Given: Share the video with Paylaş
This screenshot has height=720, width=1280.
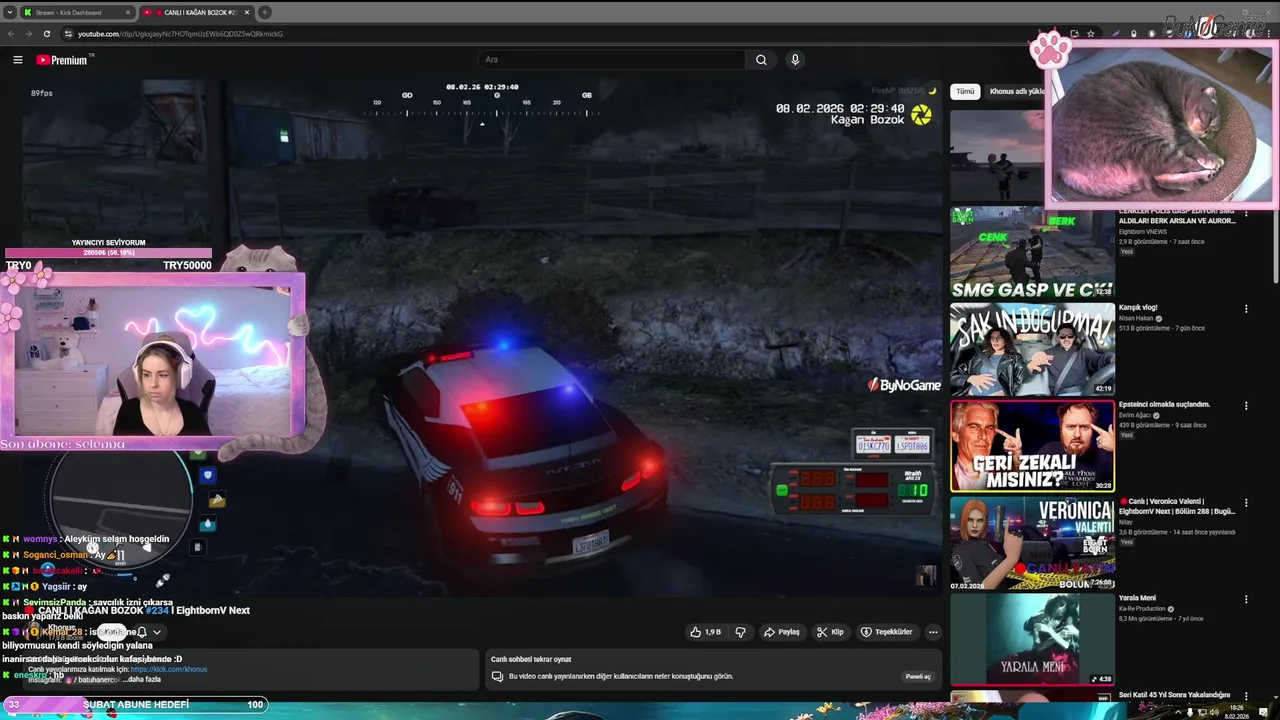Looking at the screenshot, I should pos(782,632).
